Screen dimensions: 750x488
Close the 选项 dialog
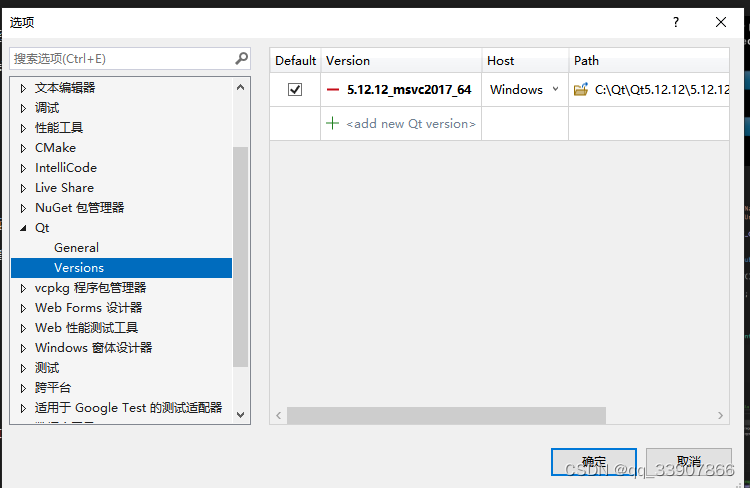pyautogui.click(x=721, y=22)
